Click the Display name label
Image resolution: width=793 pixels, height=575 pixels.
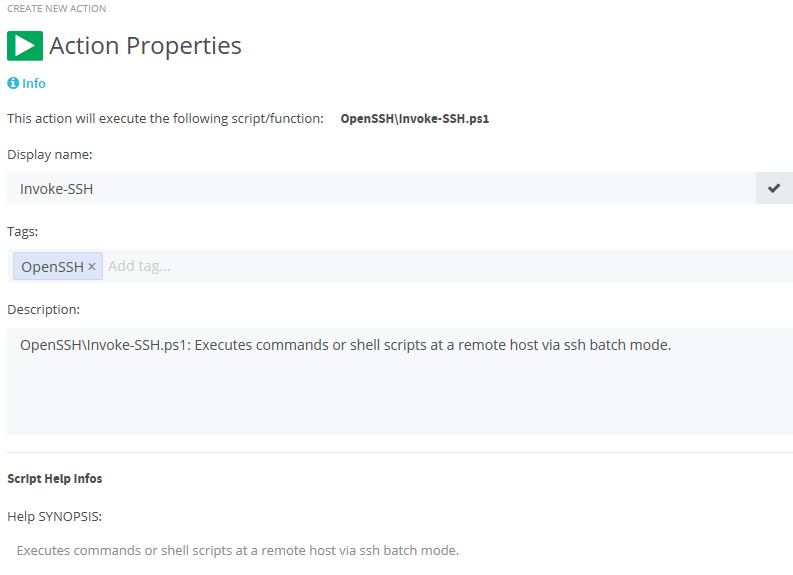click(x=50, y=155)
